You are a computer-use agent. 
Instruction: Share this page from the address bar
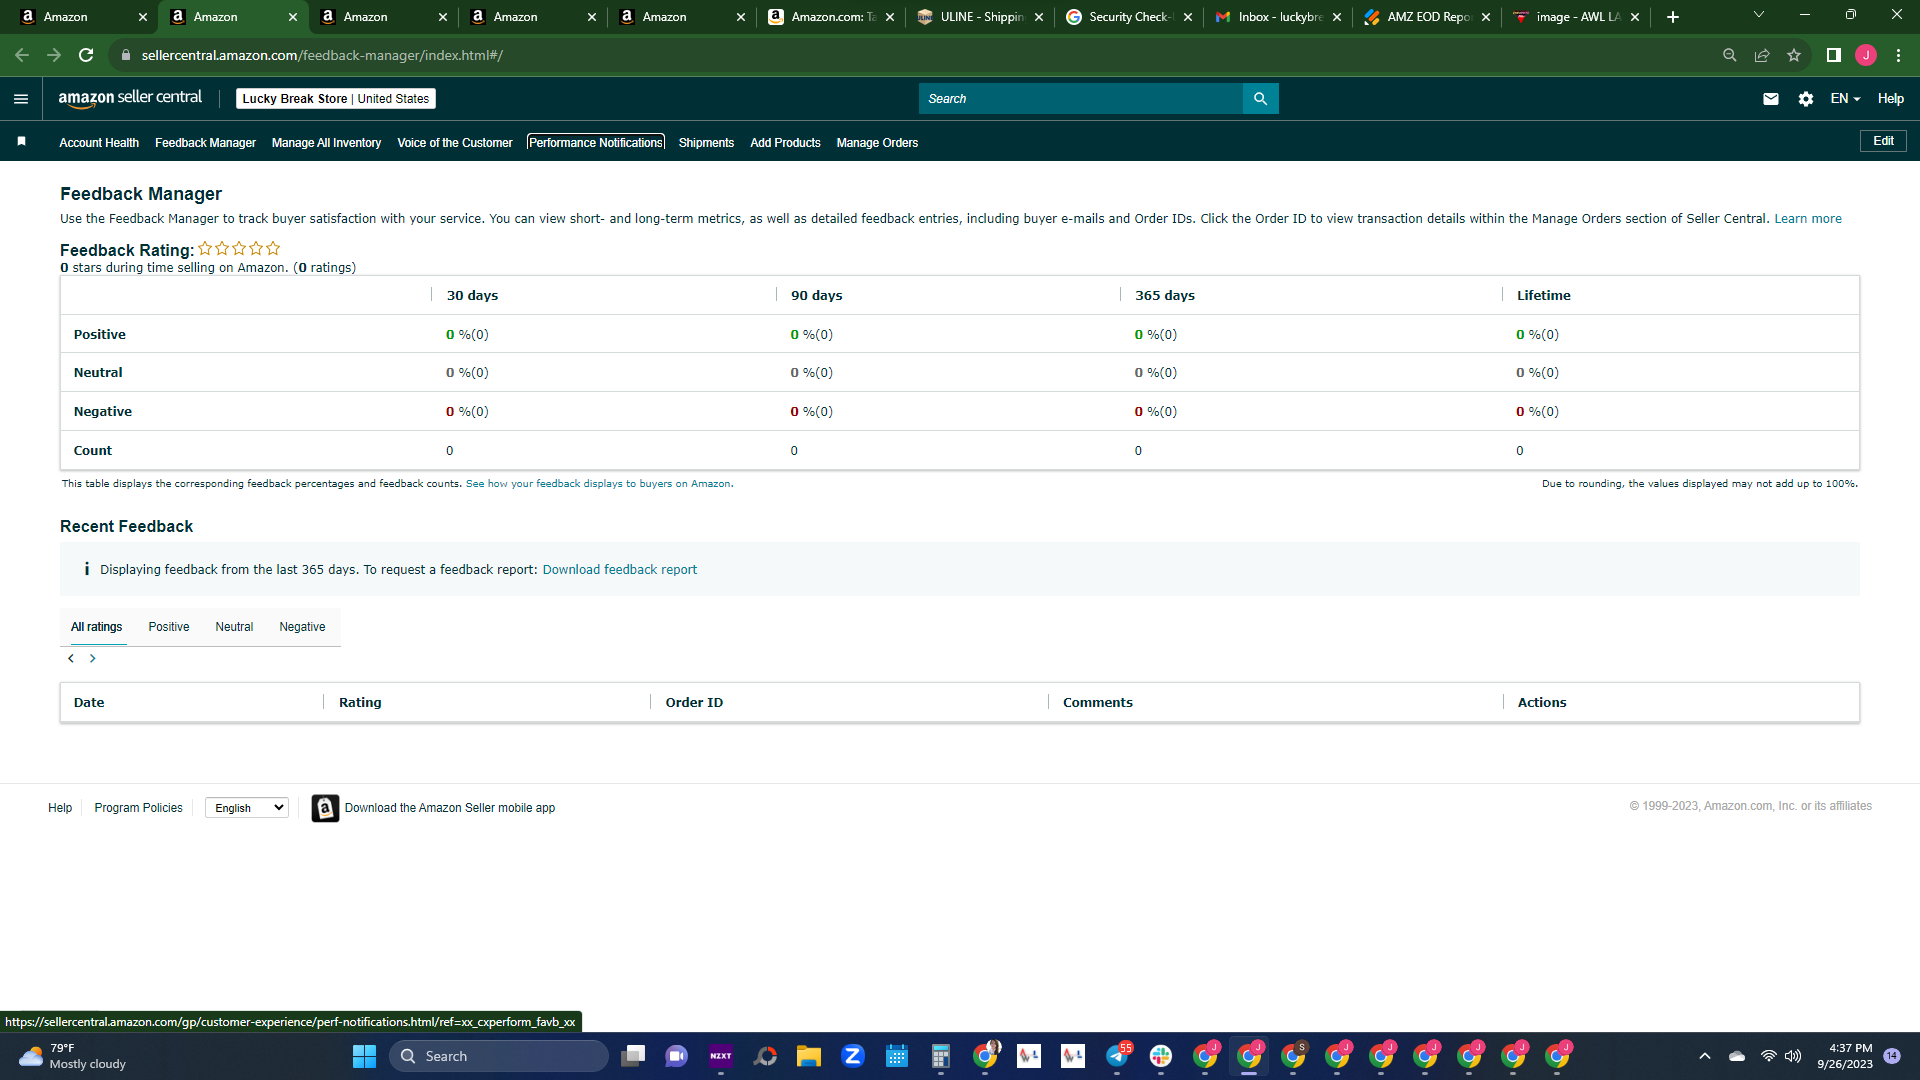(x=1762, y=55)
